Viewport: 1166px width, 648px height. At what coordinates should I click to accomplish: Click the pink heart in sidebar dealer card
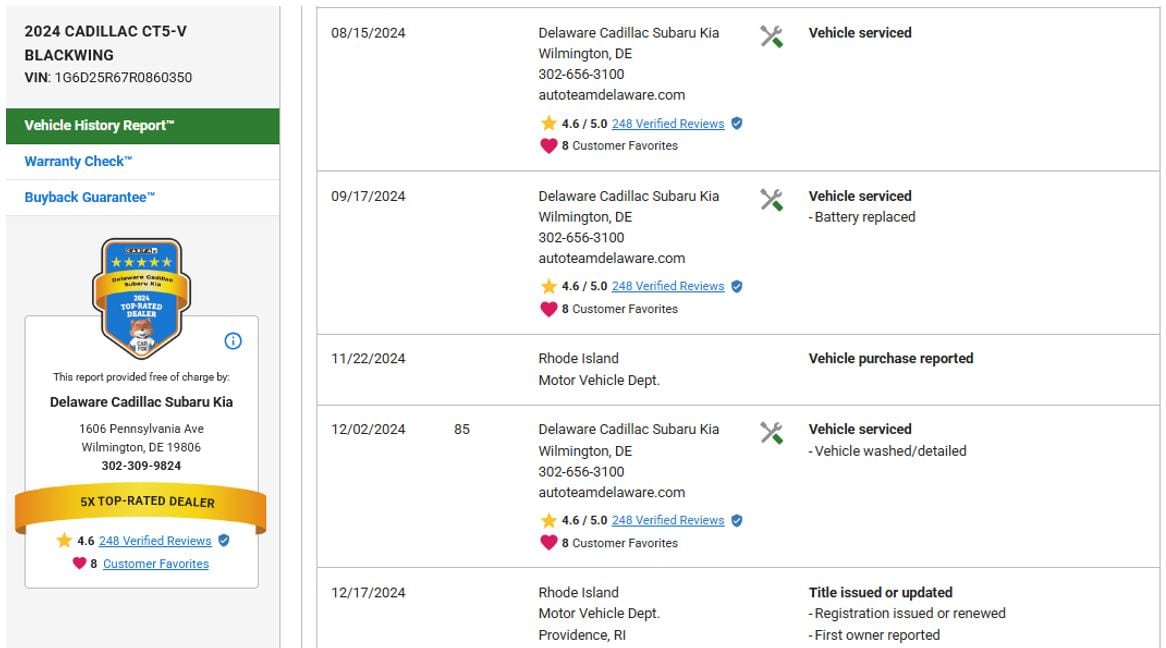click(79, 563)
